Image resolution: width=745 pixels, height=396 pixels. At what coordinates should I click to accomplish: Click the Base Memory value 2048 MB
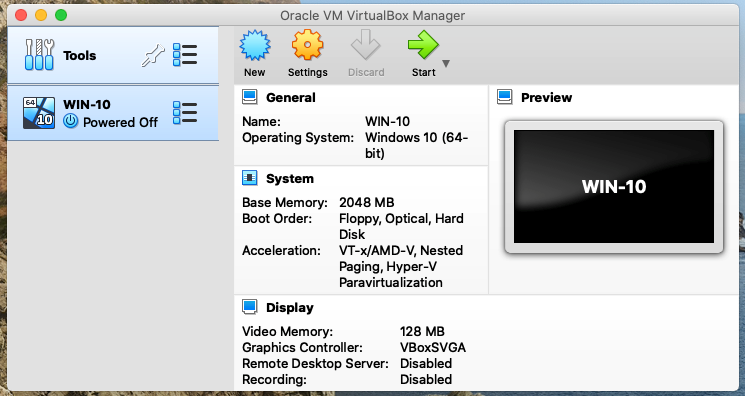click(x=366, y=203)
